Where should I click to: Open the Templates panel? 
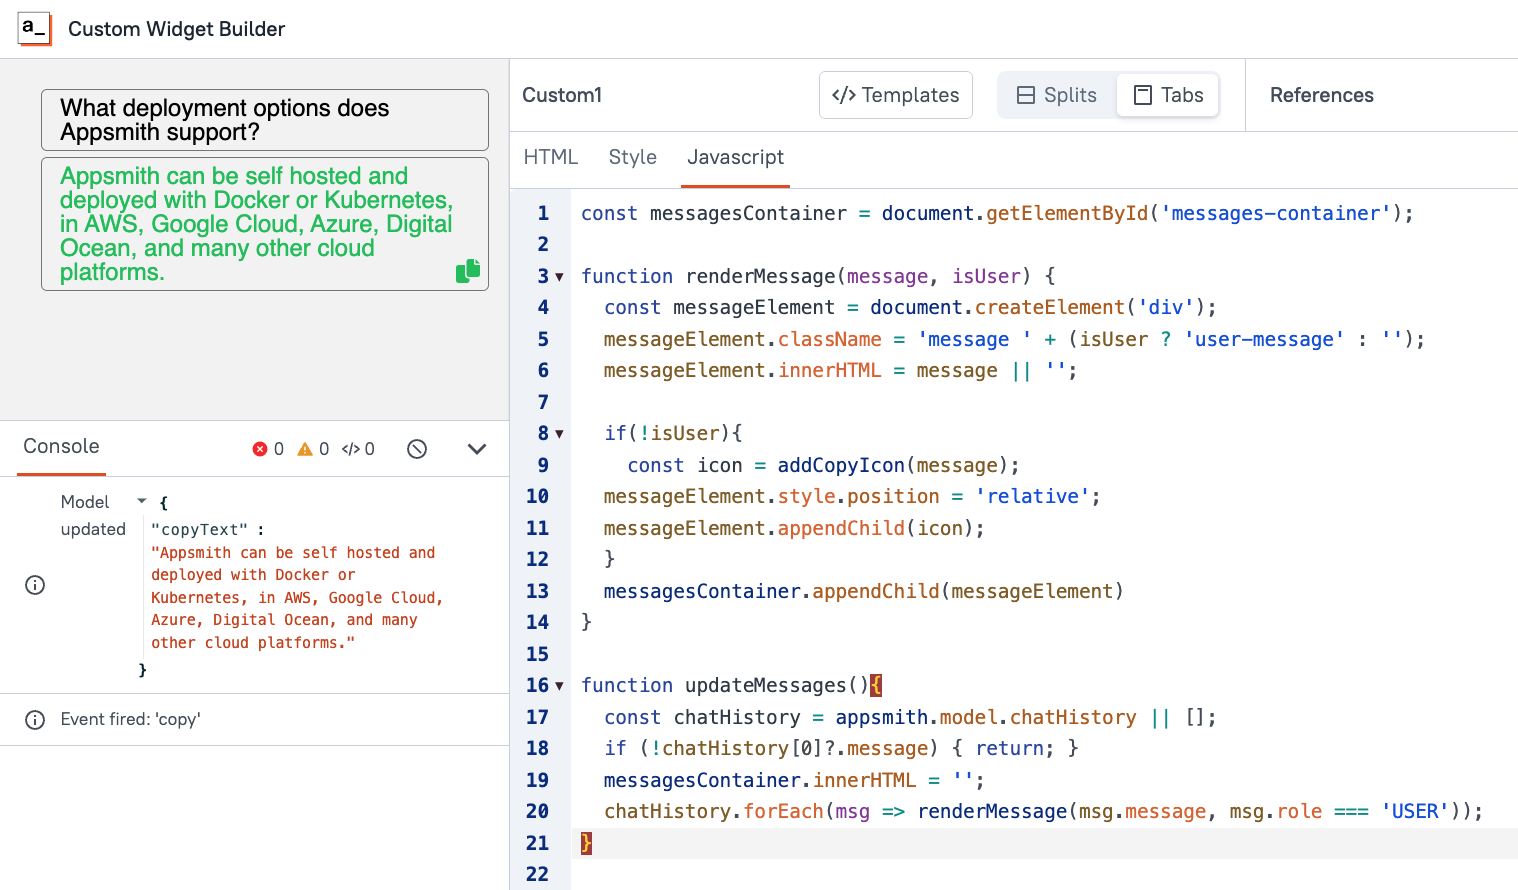pos(895,95)
